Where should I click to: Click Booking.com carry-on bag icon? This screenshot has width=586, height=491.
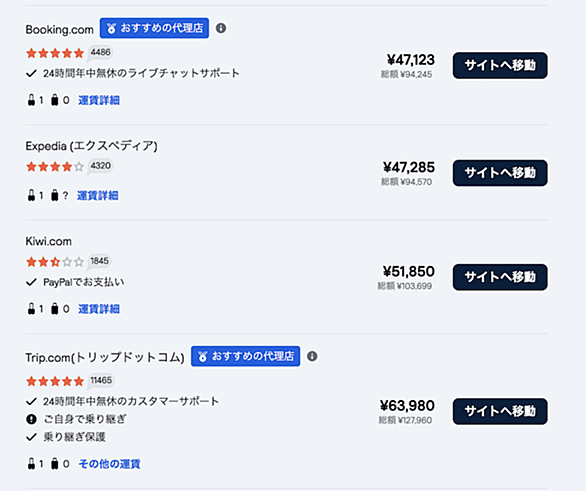click(x=31, y=100)
